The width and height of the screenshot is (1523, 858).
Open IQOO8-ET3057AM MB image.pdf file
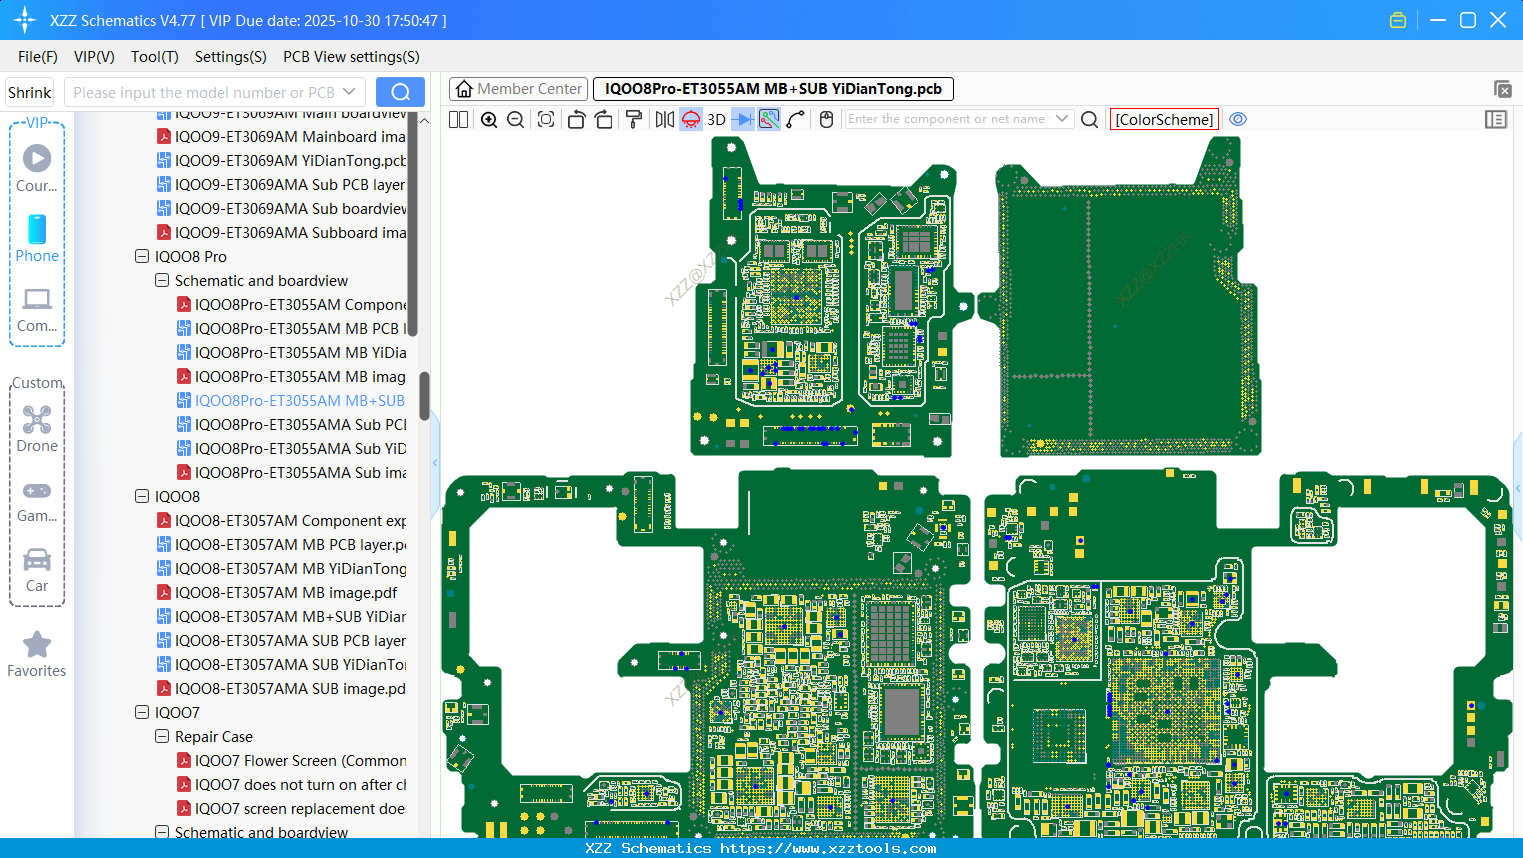(285, 593)
